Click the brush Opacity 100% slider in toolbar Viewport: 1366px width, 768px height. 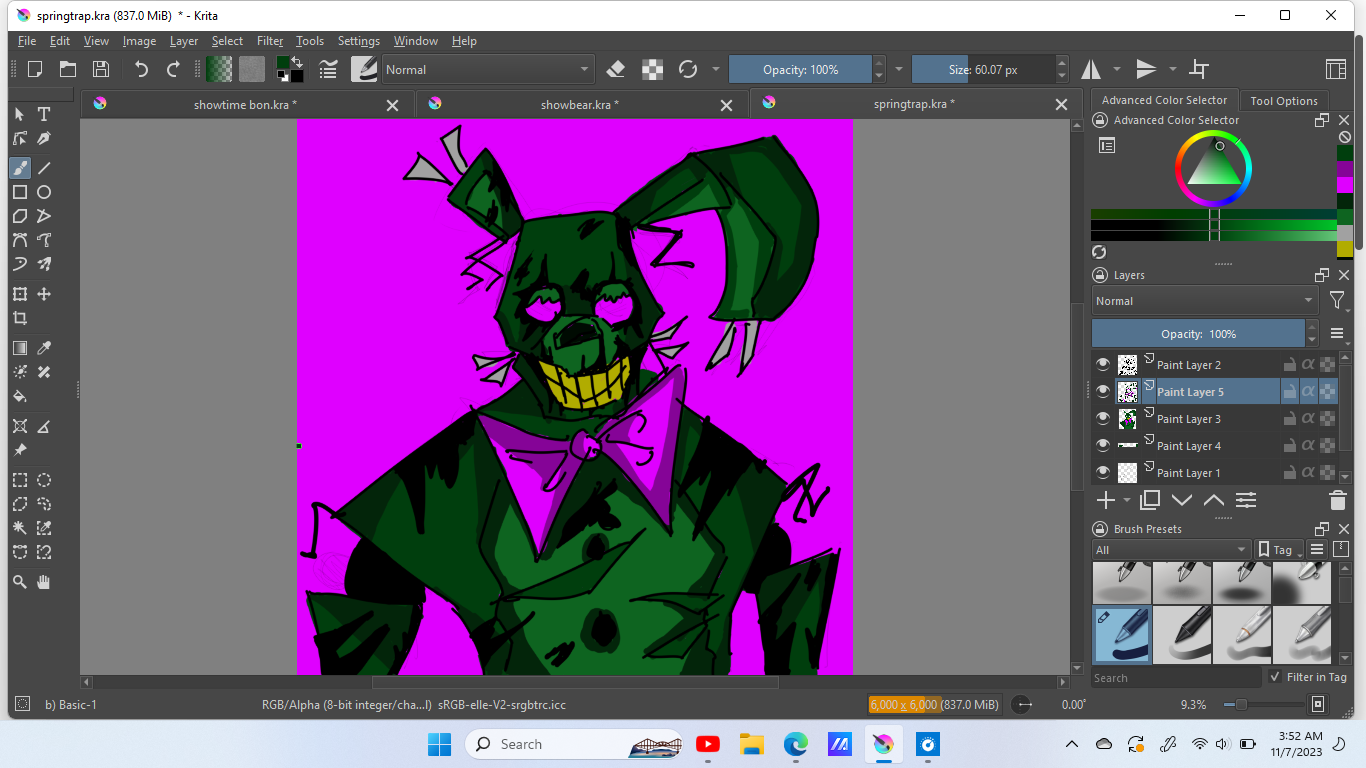pyautogui.click(x=801, y=69)
